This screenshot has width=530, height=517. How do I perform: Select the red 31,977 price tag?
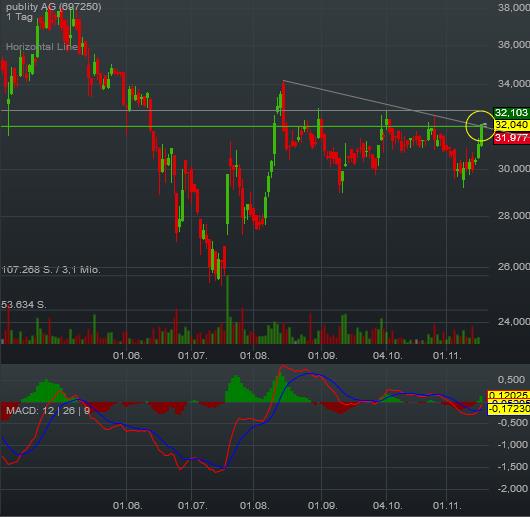[x=511, y=138]
